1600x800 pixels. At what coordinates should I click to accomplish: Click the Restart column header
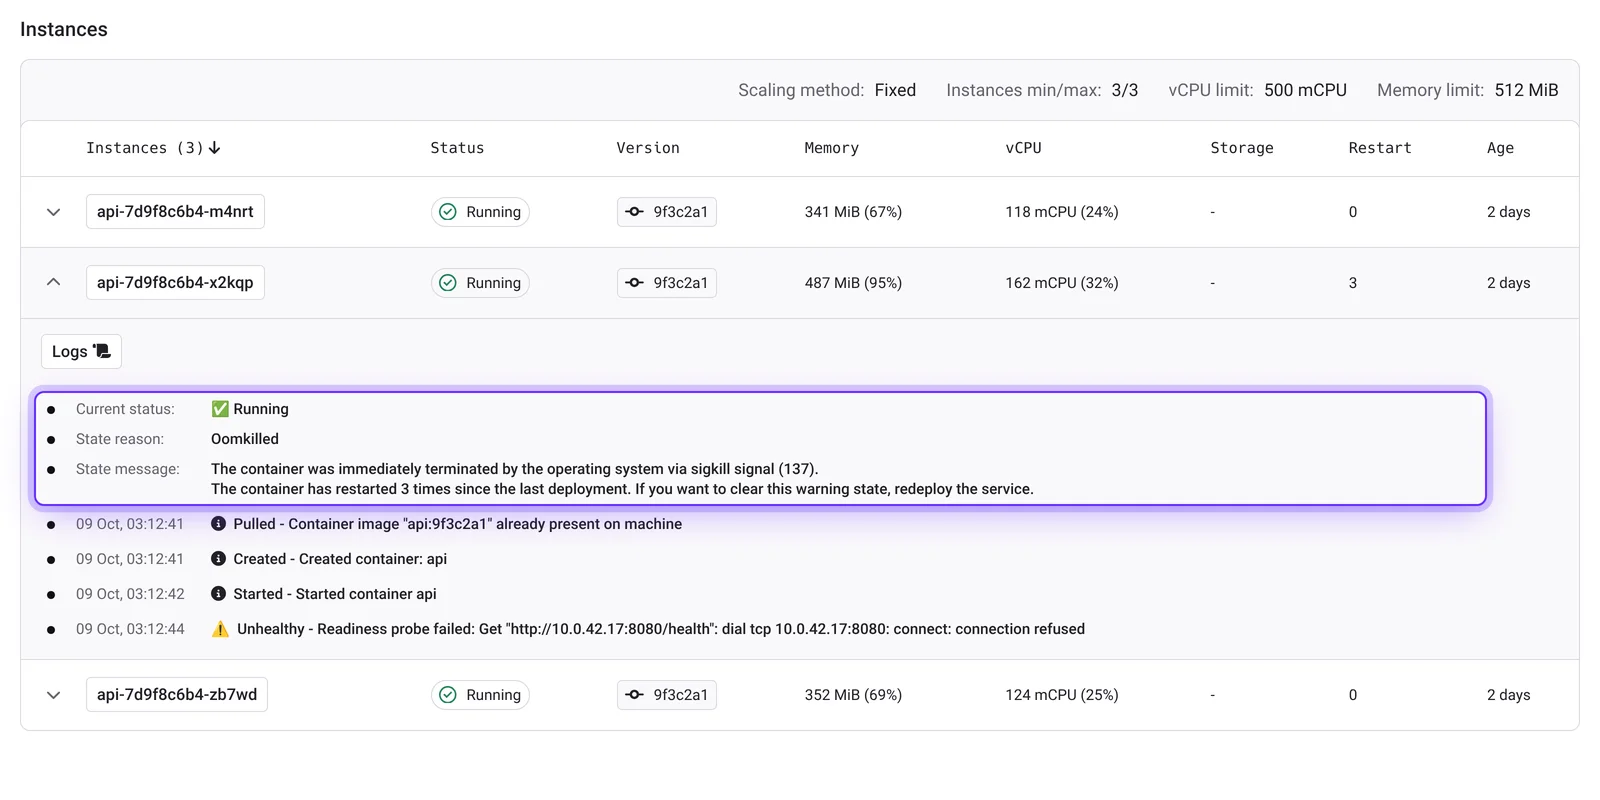1380,148
